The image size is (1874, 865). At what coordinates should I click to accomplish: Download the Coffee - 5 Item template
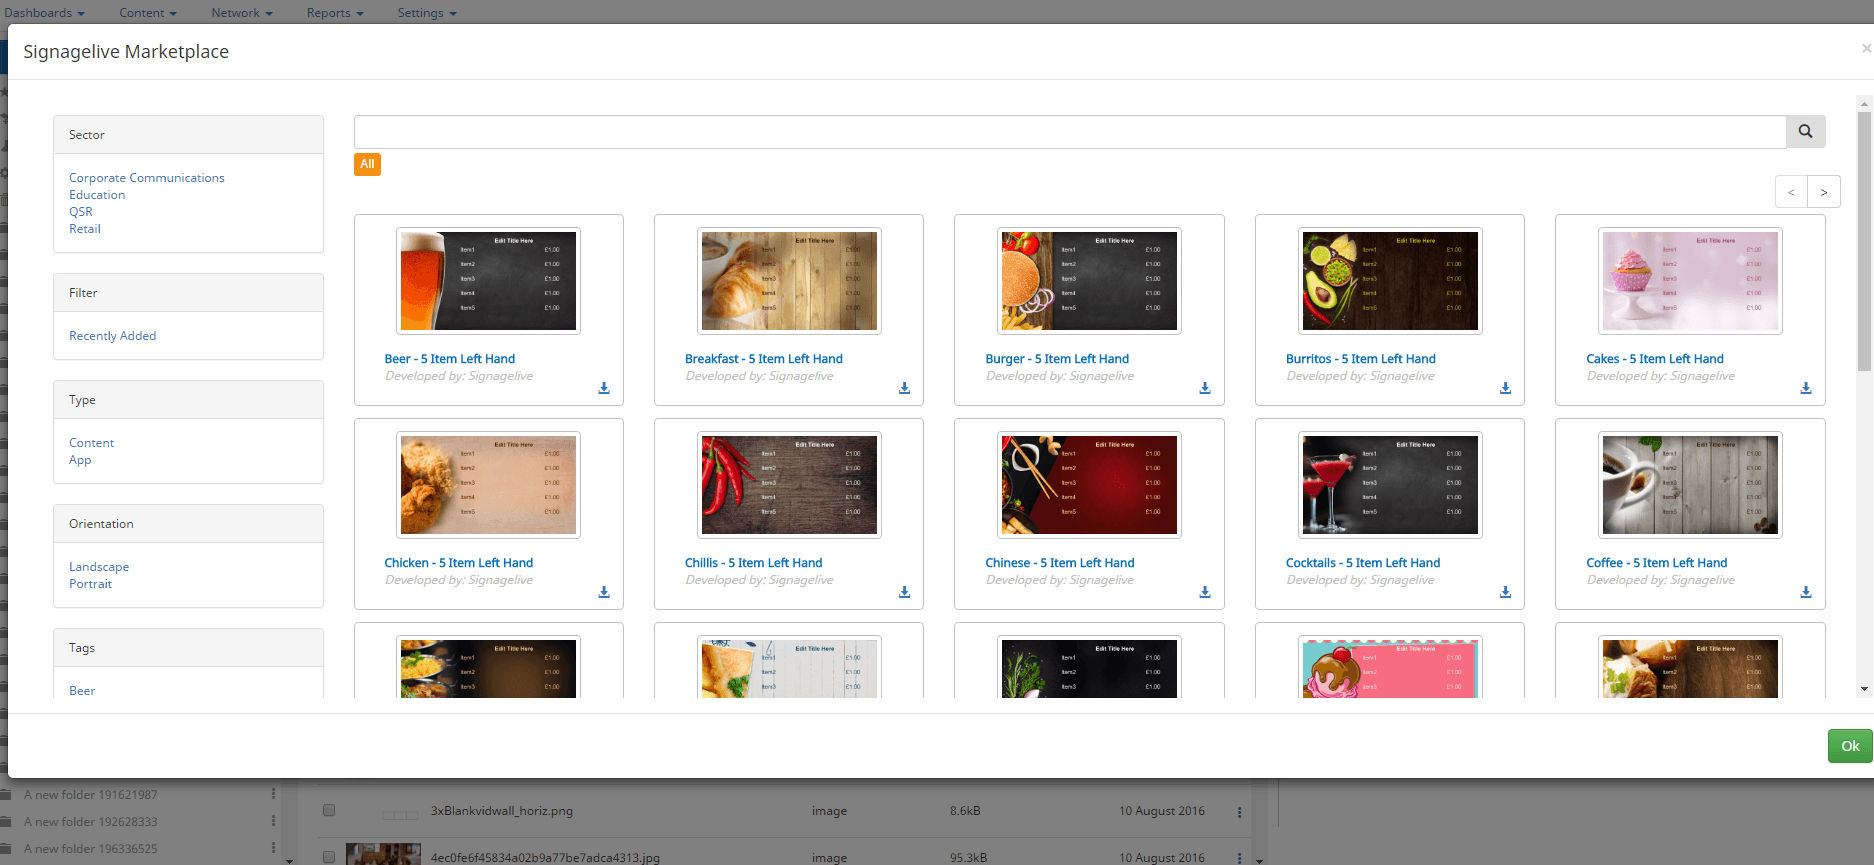click(1806, 592)
